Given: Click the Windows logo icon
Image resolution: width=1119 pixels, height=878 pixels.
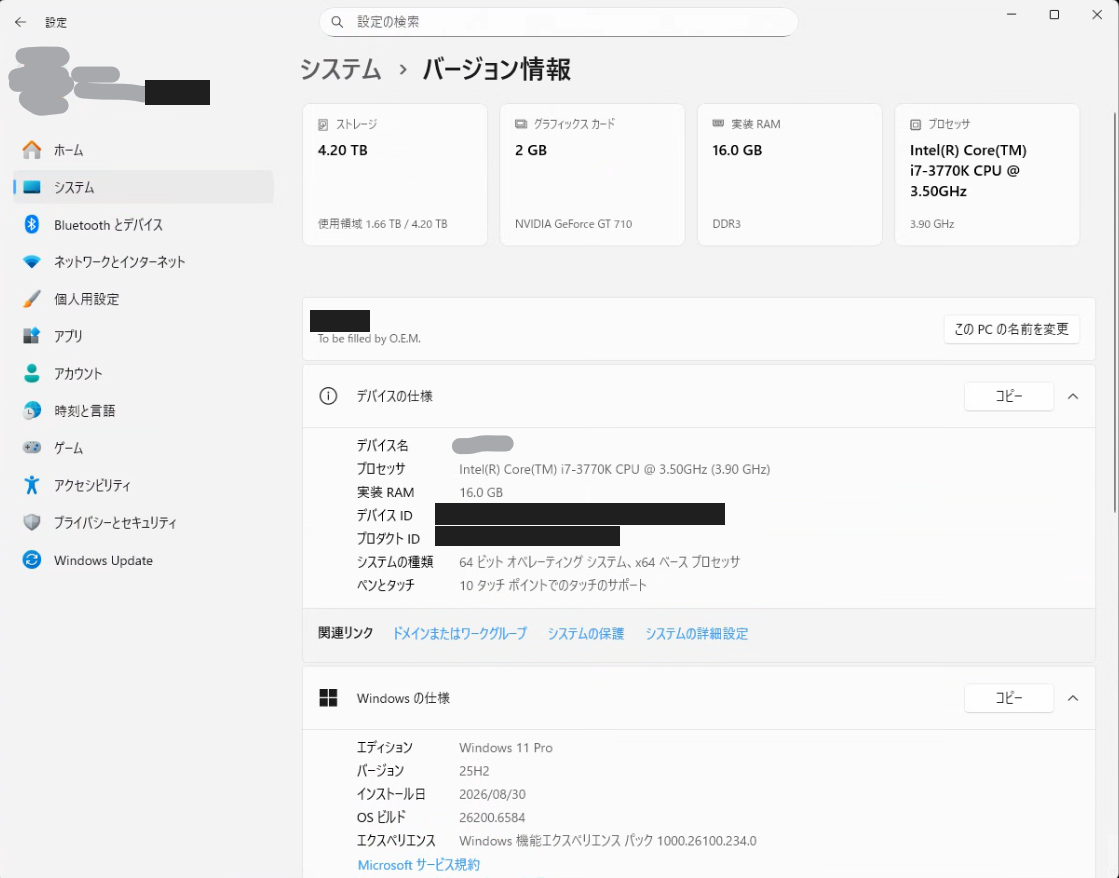Looking at the screenshot, I should (328, 698).
